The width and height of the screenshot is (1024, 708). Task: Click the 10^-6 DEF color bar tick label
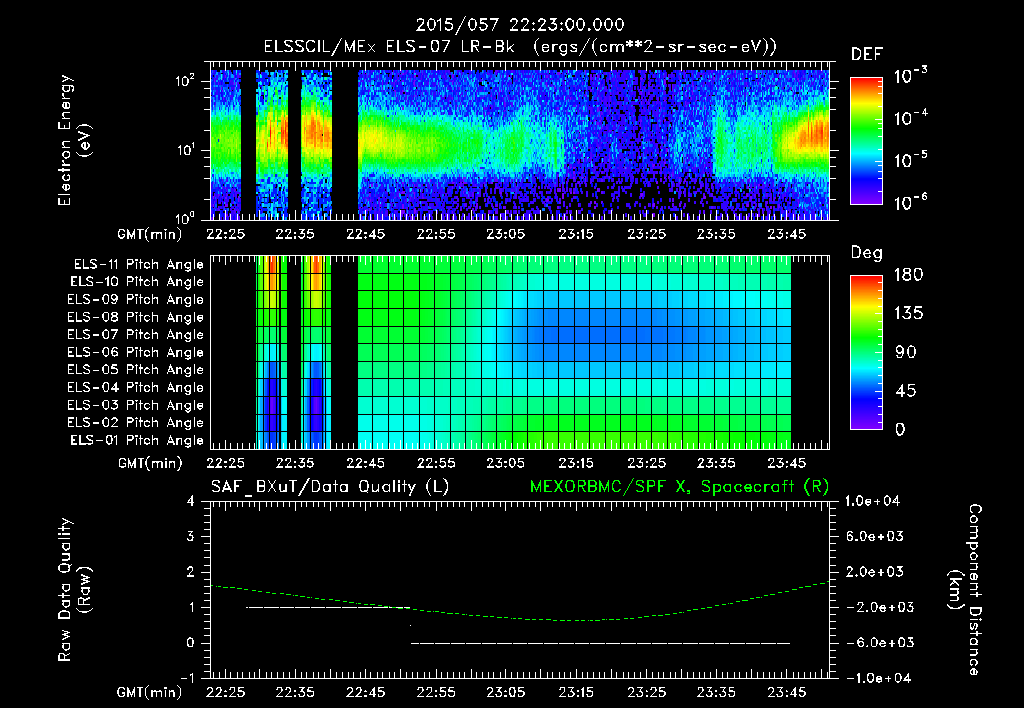[910, 202]
